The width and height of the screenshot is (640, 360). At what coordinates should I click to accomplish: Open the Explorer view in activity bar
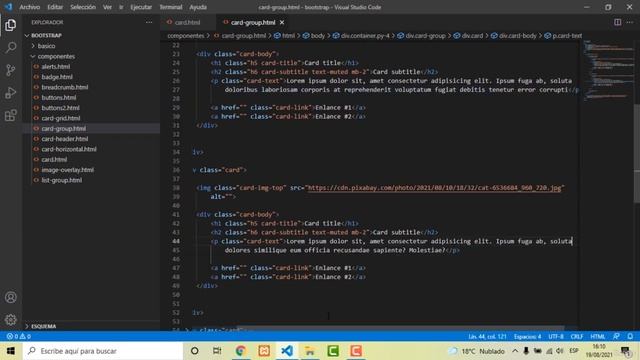(x=11, y=25)
